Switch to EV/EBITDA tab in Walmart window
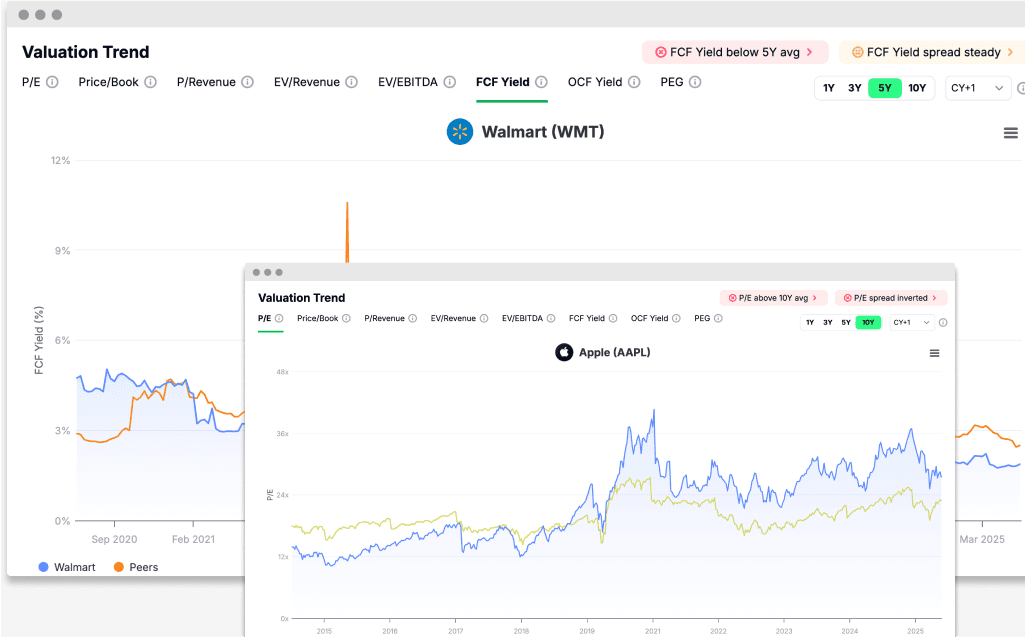1025x637 pixels. click(408, 82)
